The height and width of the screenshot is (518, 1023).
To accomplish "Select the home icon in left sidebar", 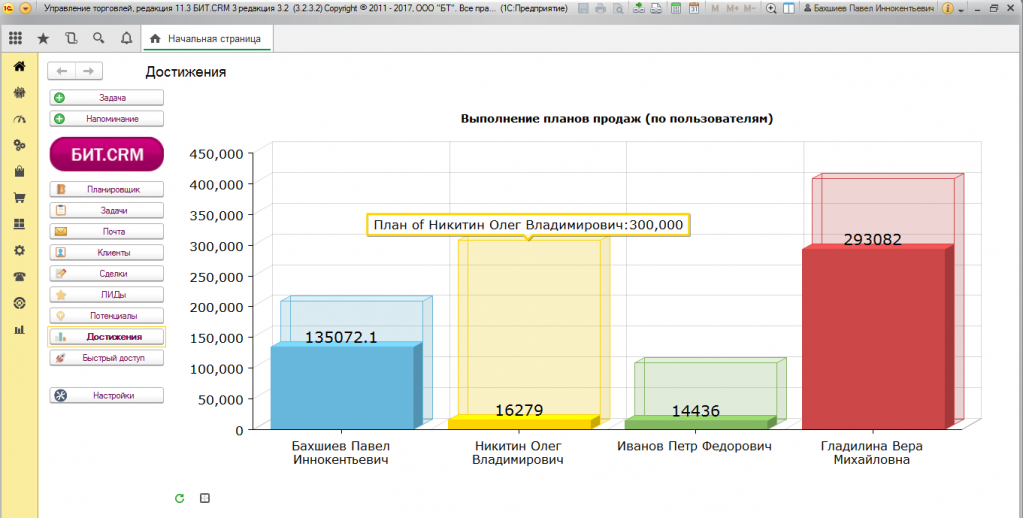I will point(20,66).
